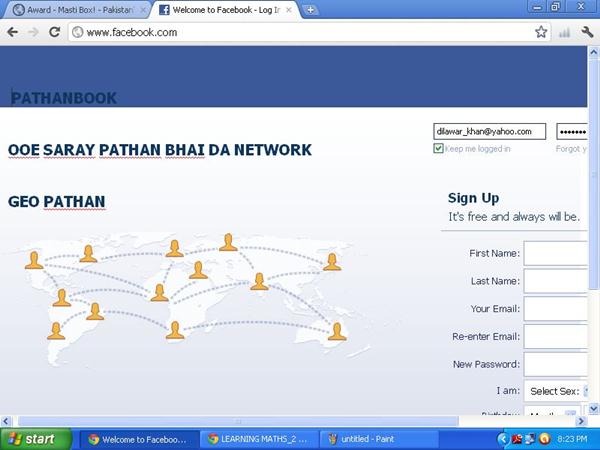Click the browser back arrow

click(x=12, y=32)
